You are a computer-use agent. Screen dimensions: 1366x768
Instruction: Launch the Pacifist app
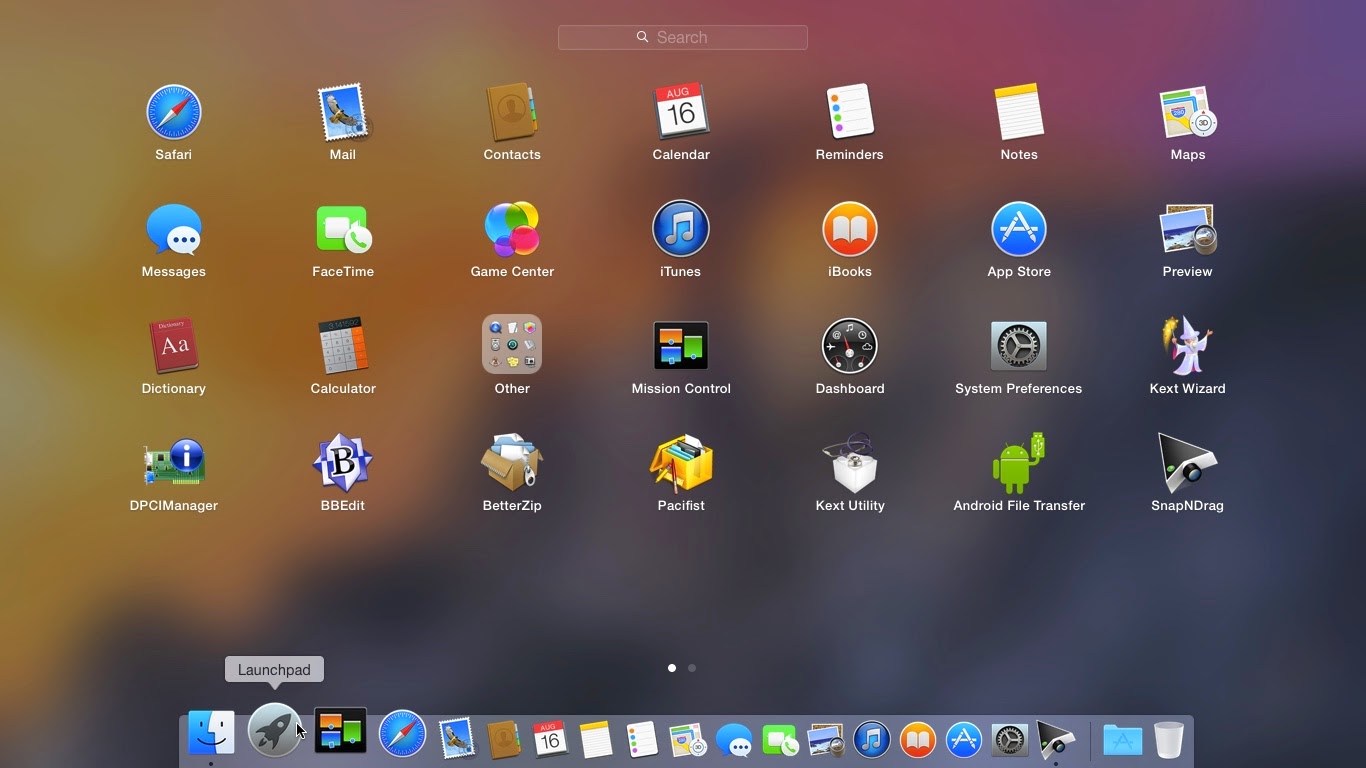681,463
